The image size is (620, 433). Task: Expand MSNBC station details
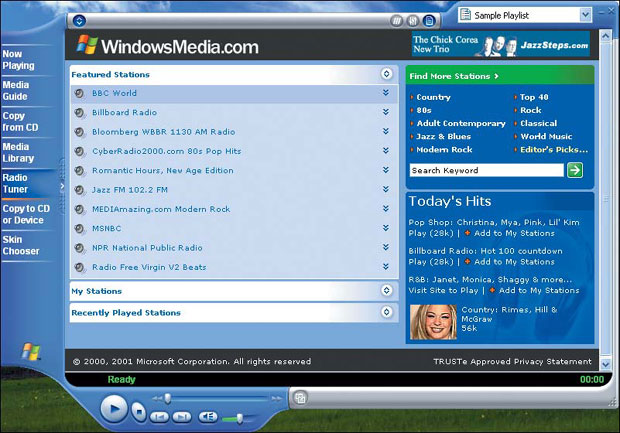386,228
